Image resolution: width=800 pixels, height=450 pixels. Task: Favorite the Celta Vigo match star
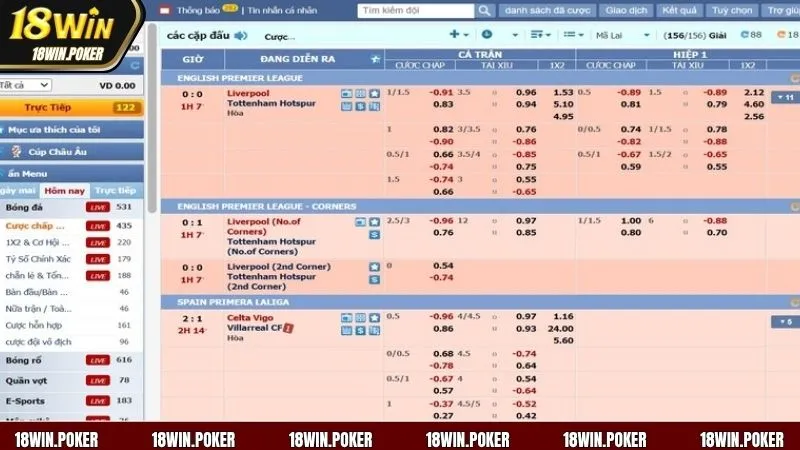tap(374, 318)
